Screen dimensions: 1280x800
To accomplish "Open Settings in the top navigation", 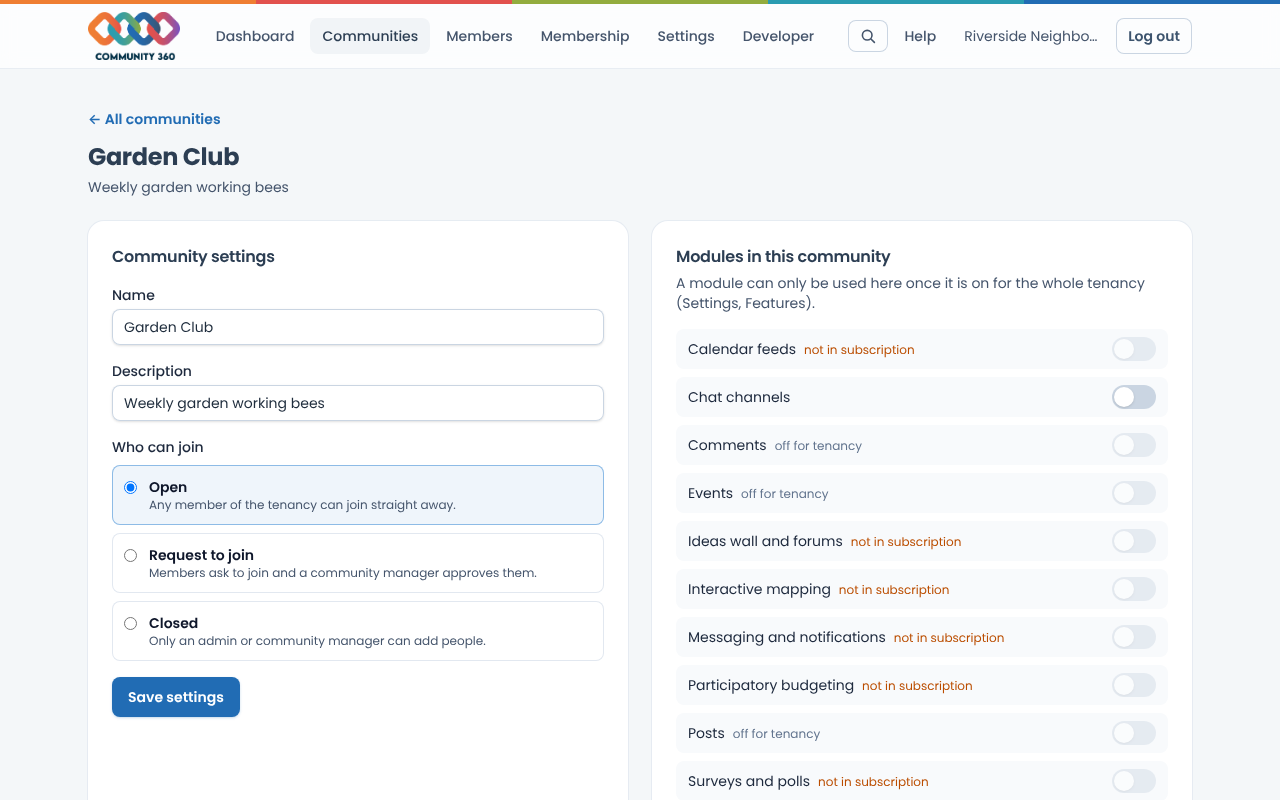I will (686, 36).
